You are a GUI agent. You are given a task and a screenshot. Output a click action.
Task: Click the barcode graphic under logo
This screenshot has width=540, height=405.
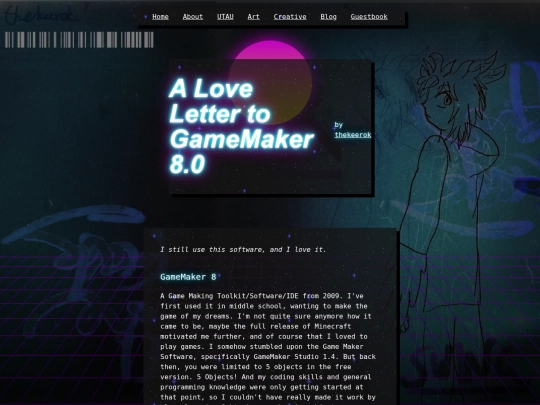click(79, 40)
